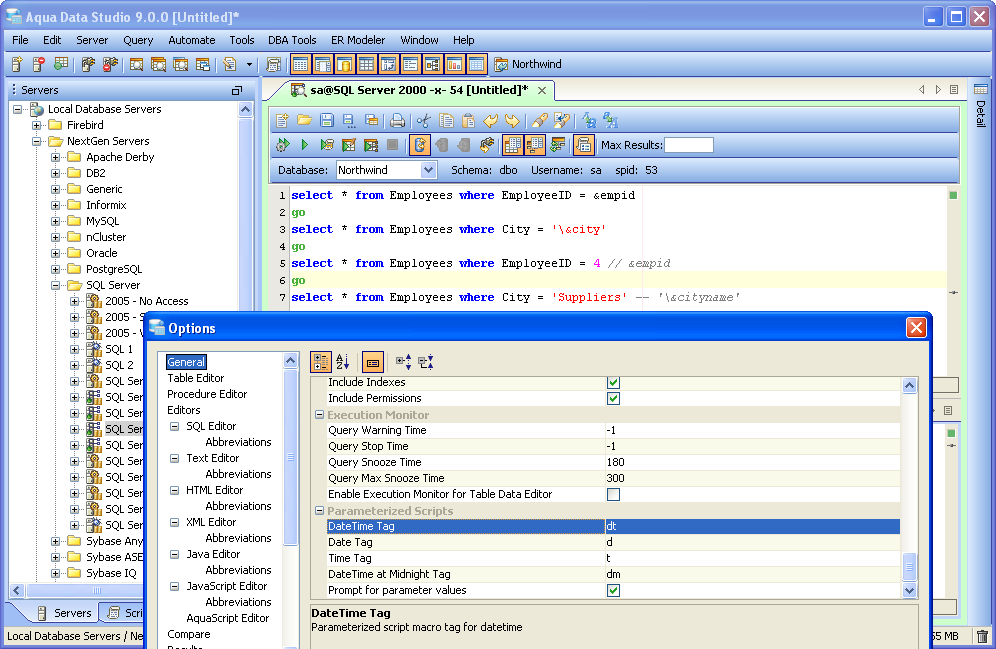This screenshot has height=649, width=996.
Task: Click the Options category tree scrollbar thumb
Action: click(290, 457)
